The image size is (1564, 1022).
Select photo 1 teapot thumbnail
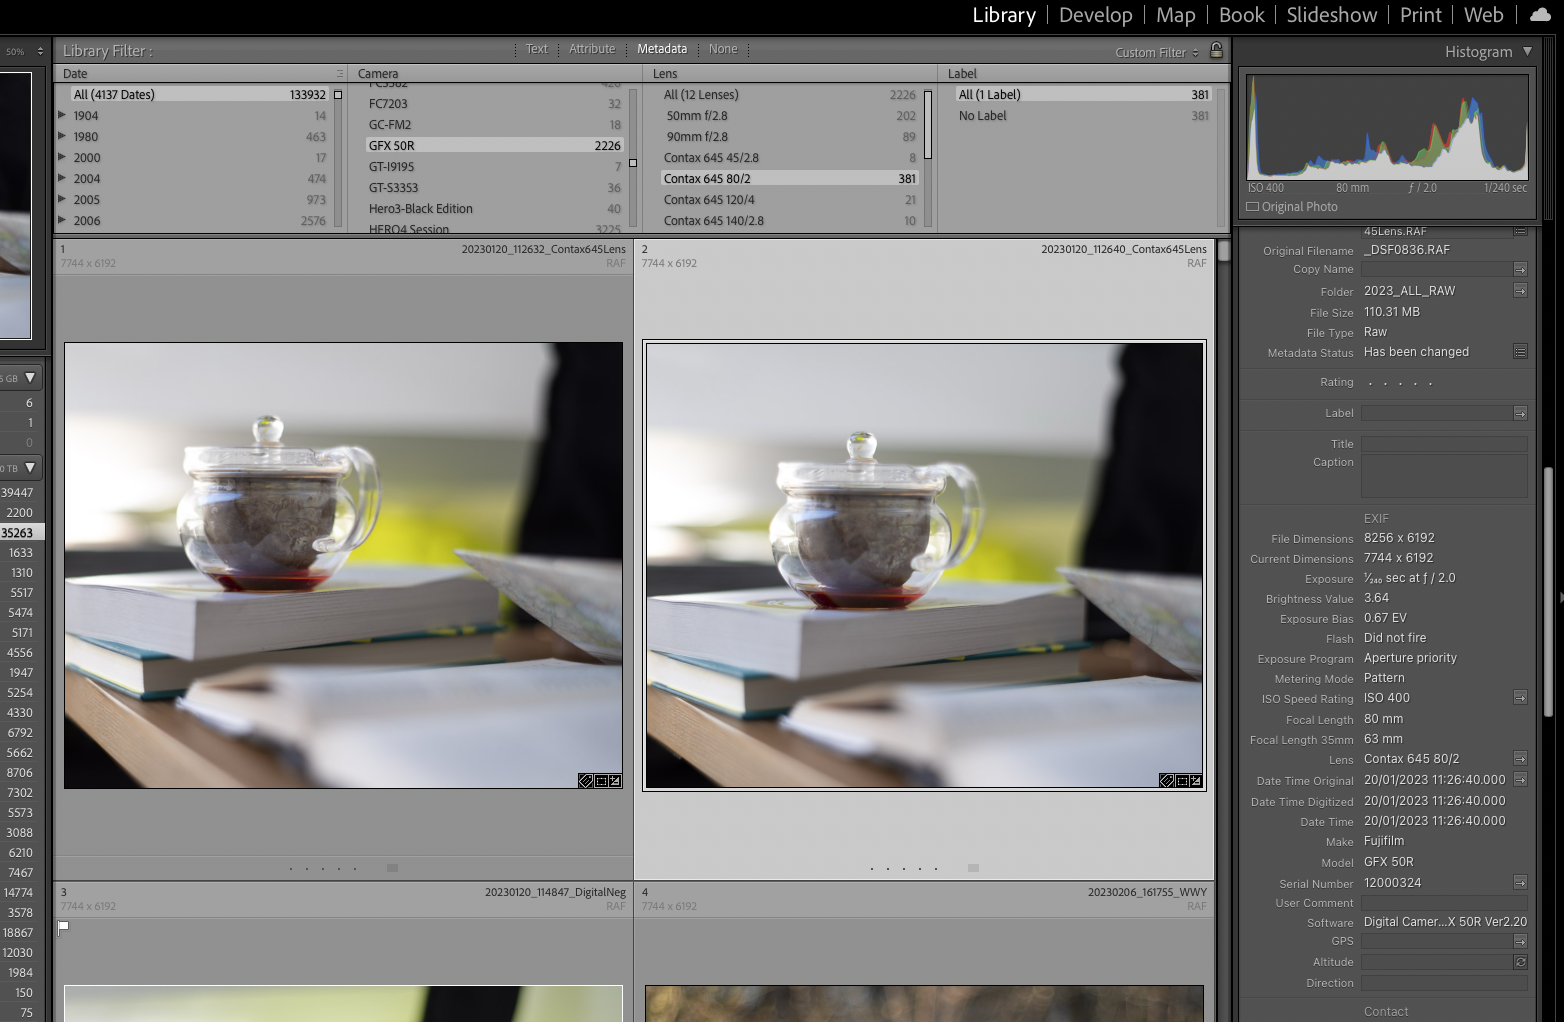[343, 565]
